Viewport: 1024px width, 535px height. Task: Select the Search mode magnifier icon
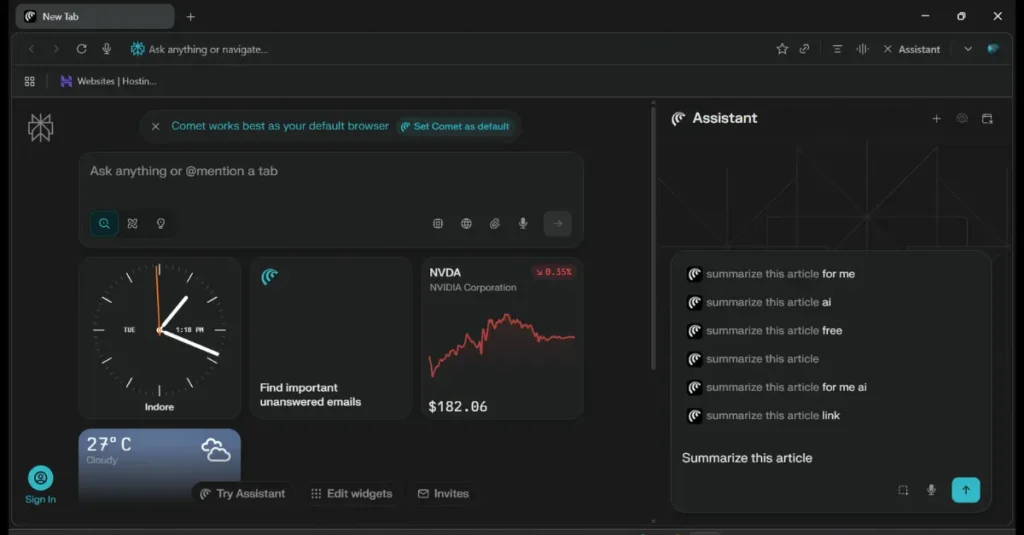pyautogui.click(x=104, y=223)
